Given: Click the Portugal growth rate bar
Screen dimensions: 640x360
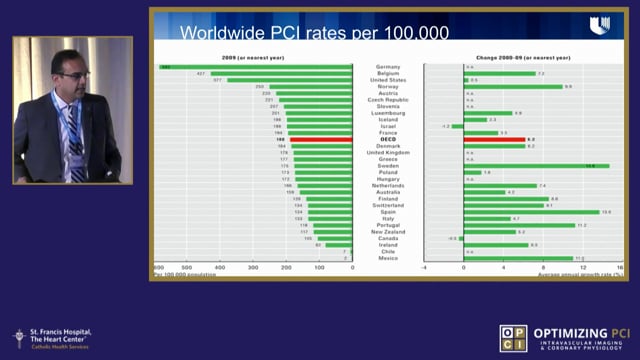Looking at the screenshot, I should coord(519,225).
